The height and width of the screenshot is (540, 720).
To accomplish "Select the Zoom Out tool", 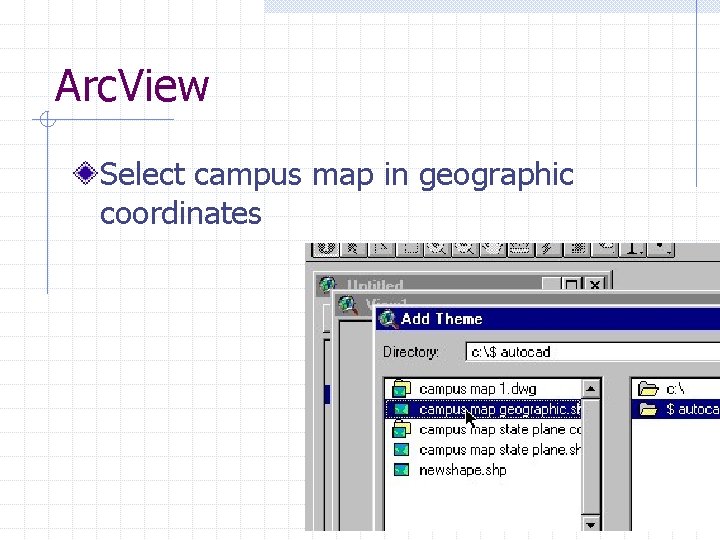I will click(x=466, y=249).
